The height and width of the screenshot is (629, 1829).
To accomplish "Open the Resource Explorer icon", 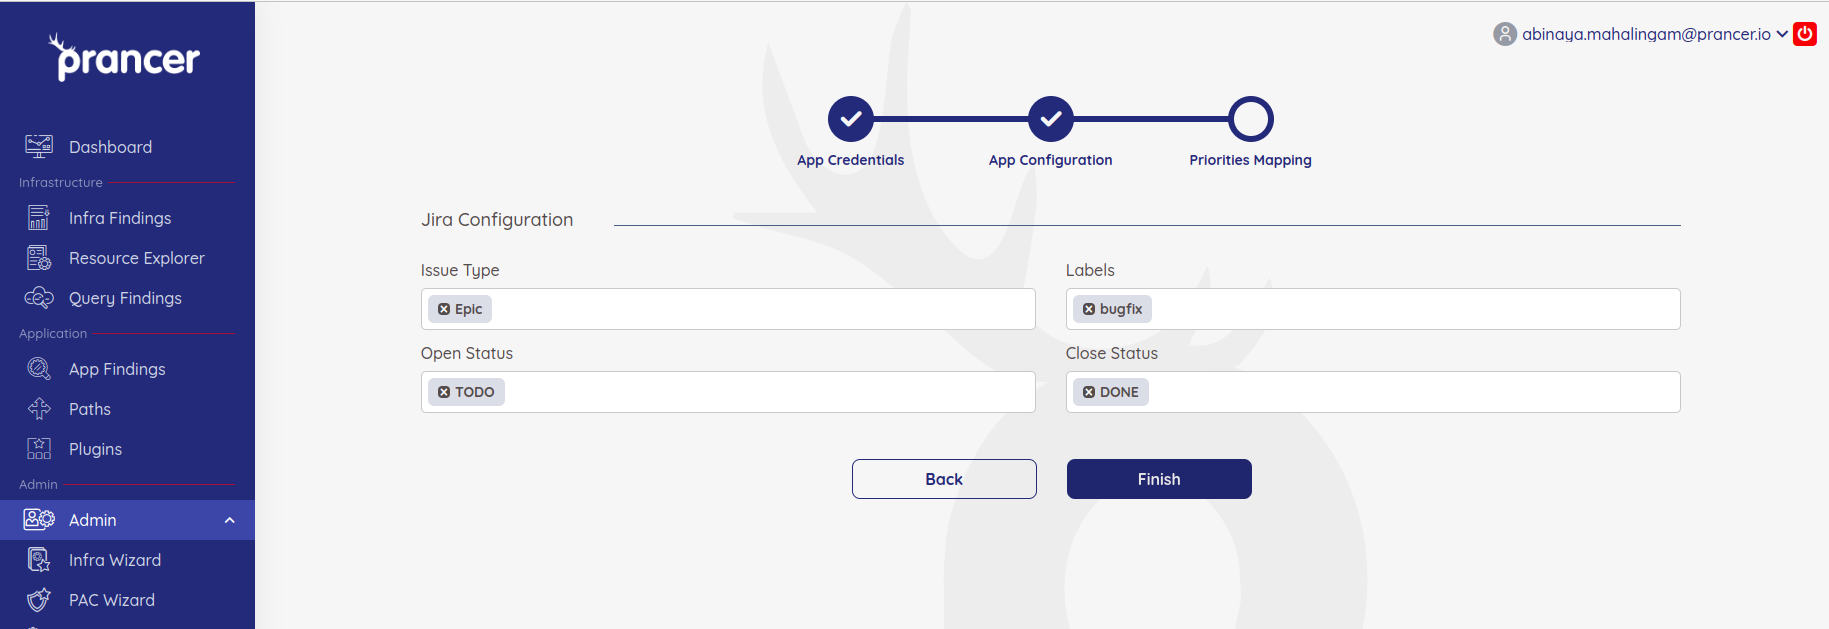I will 39,258.
